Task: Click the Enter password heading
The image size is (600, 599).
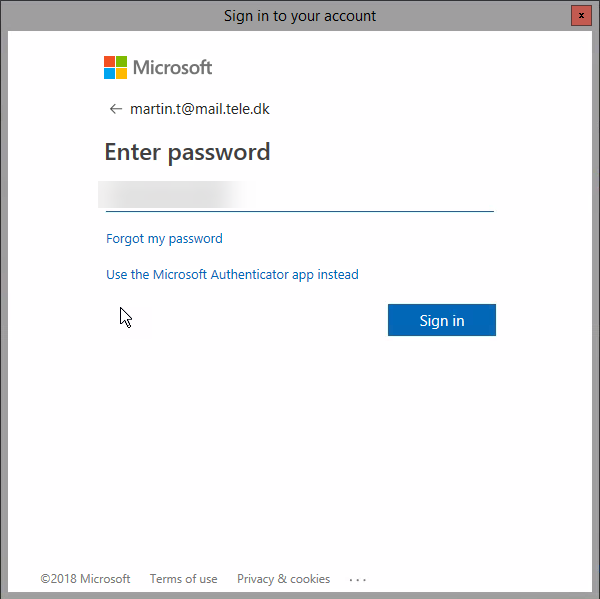Action: click(x=188, y=152)
